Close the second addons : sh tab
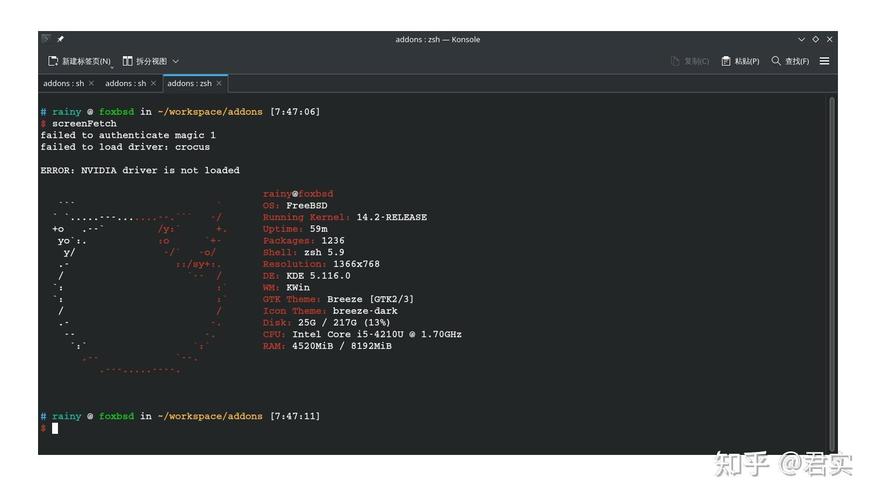The height and width of the screenshot is (500, 876). point(154,83)
